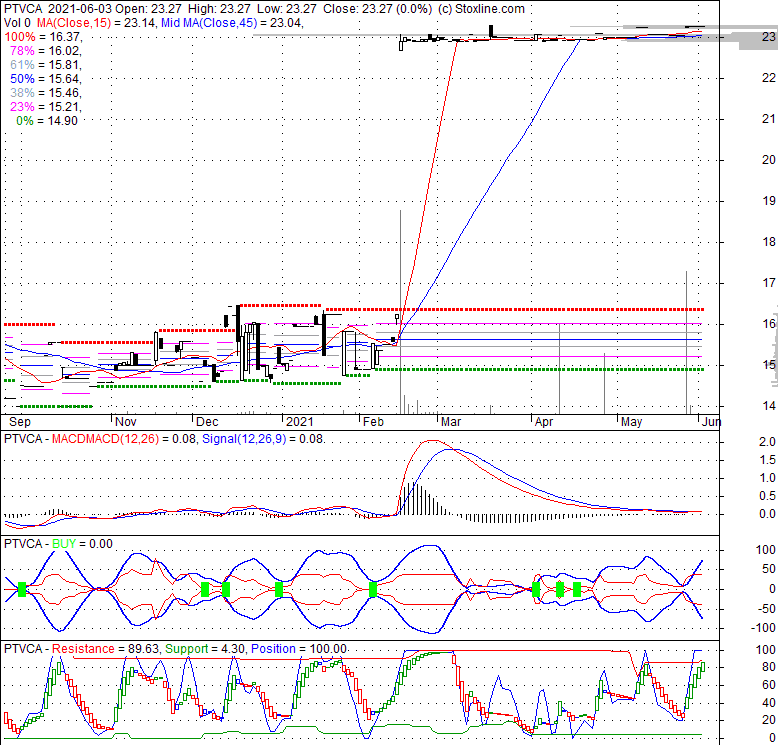Click the 0% = 14.90 Fibonacci level
The image size is (780, 745).
tap(47, 120)
